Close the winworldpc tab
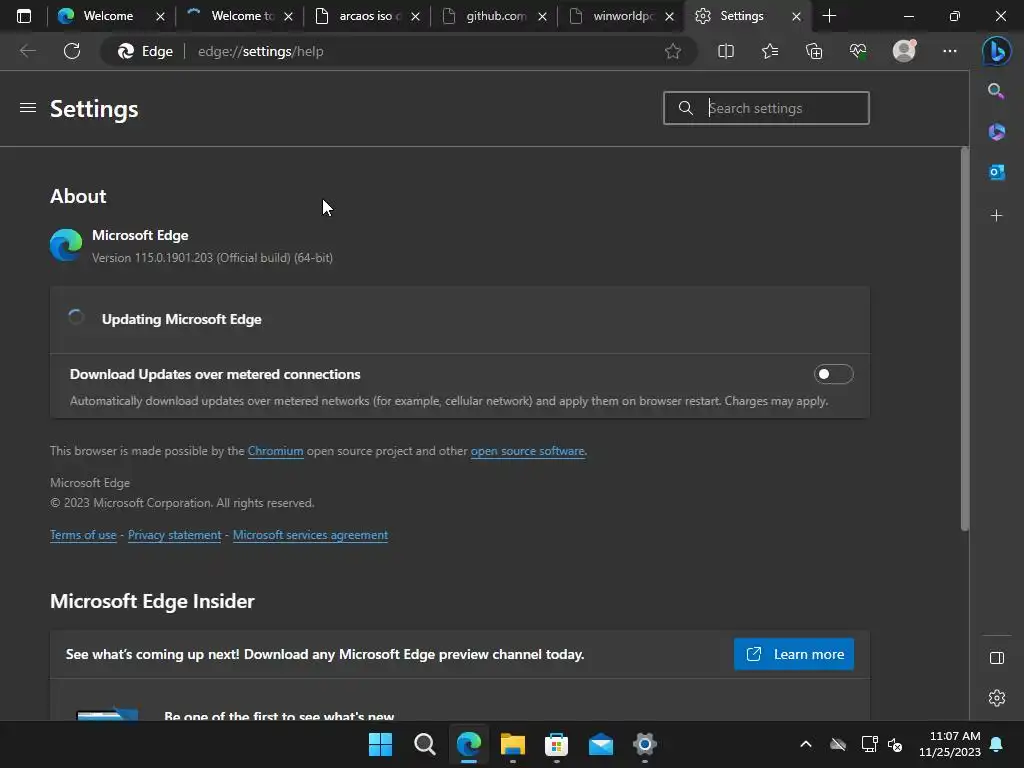The height and width of the screenshot is (768, 1024). point(669,17)
